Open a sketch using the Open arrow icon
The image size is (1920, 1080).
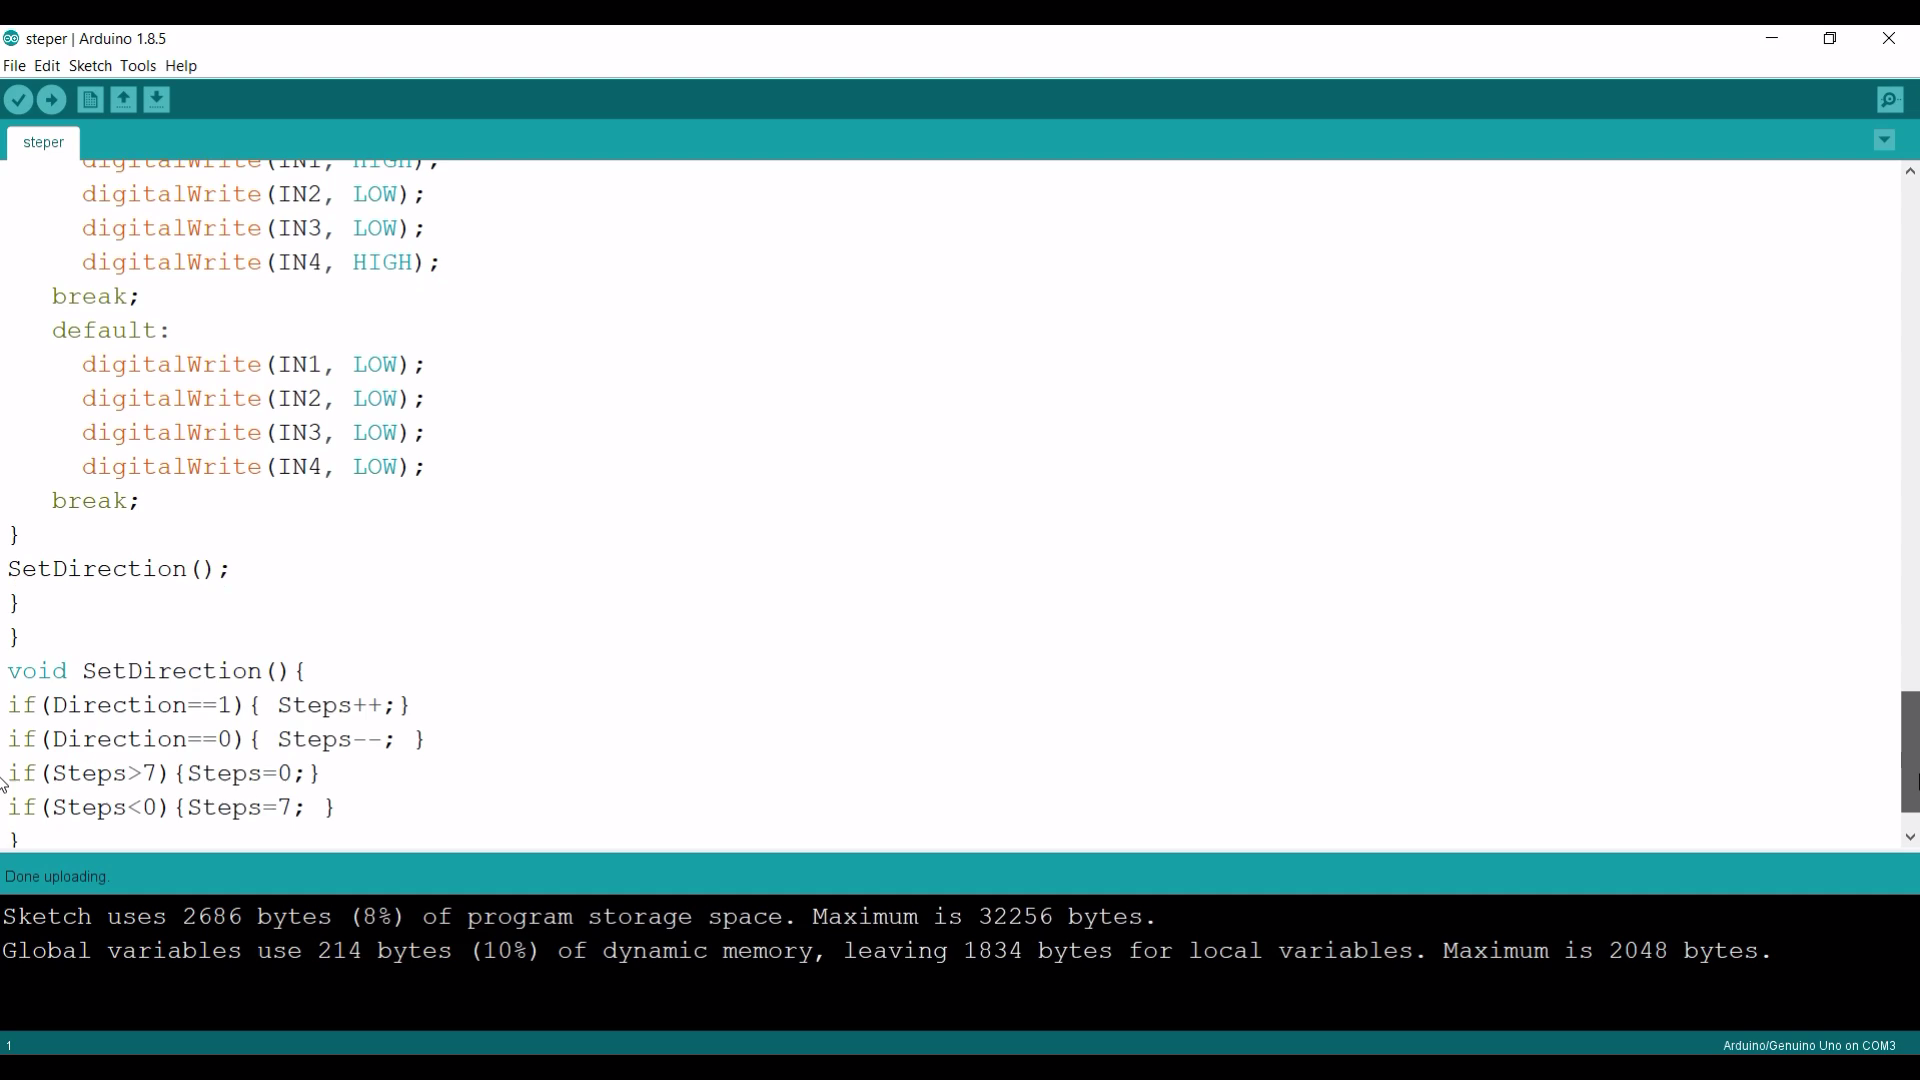[x=123, y=100]
